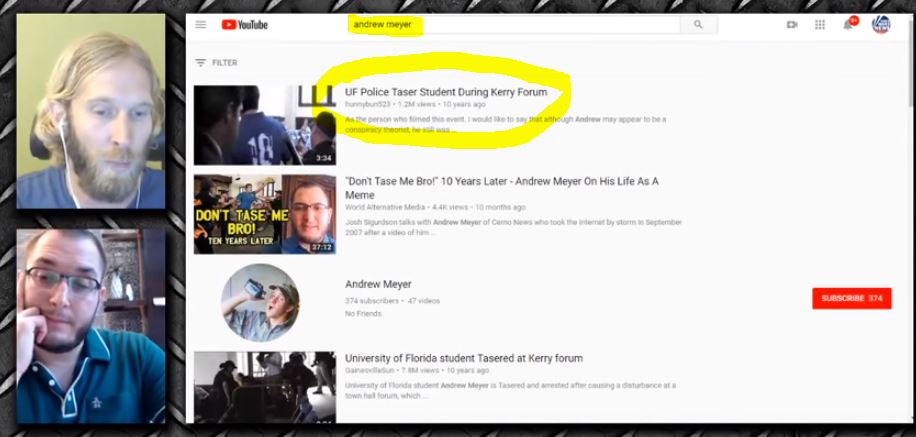Image resolution: width=916 pixels, height=437 pixels.
Task: Open the upload video camera icon
Action: click(792, 25)
